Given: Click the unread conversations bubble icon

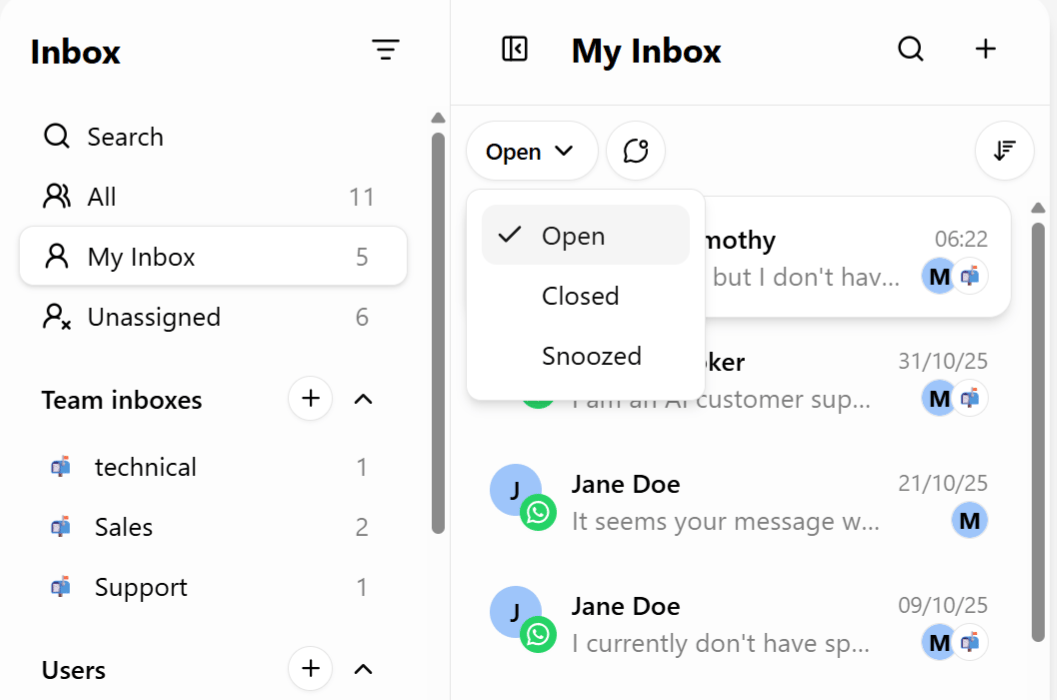Looking at the screenshot, I should pos(636,151).
